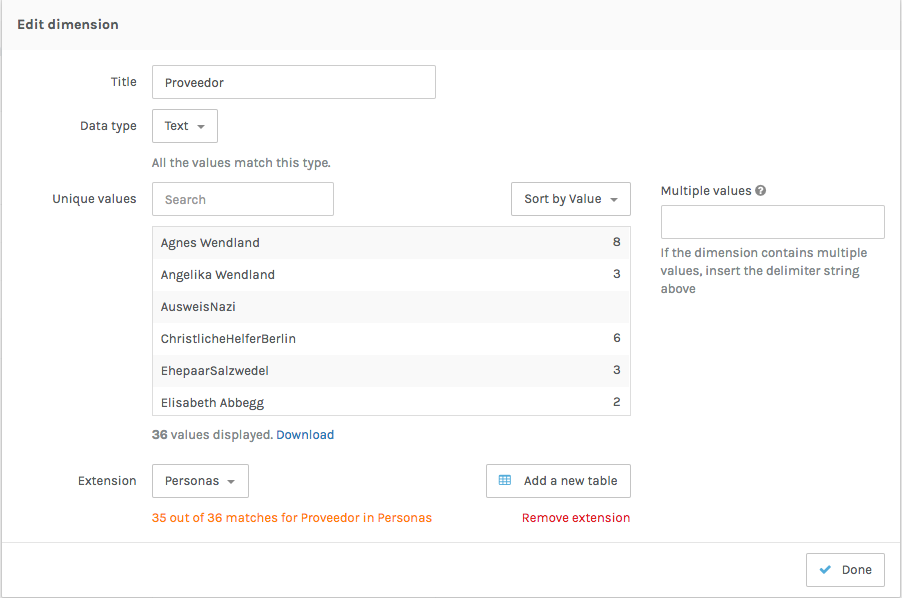Select Agnes Wendland in the values list
The width and height of the screenshot is (902, 598).
point(390,243)
